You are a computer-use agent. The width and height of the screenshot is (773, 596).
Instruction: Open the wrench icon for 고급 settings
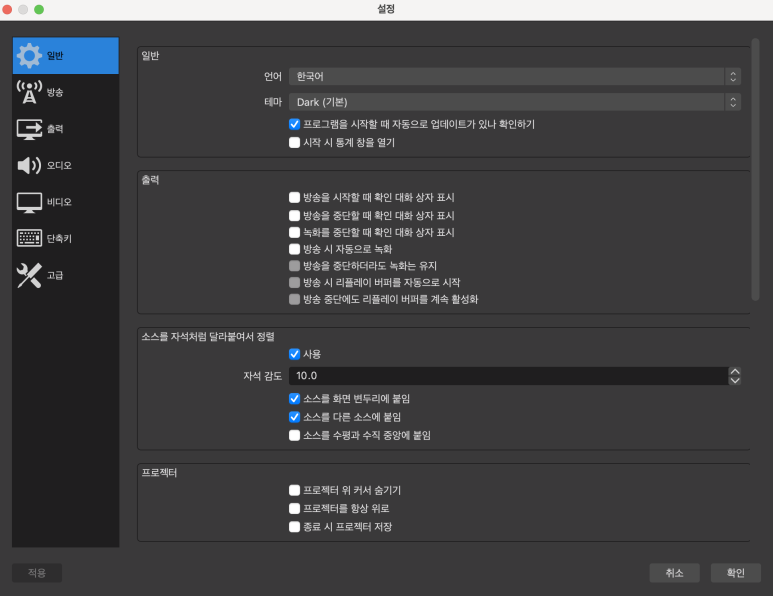(x=29, y=275)
